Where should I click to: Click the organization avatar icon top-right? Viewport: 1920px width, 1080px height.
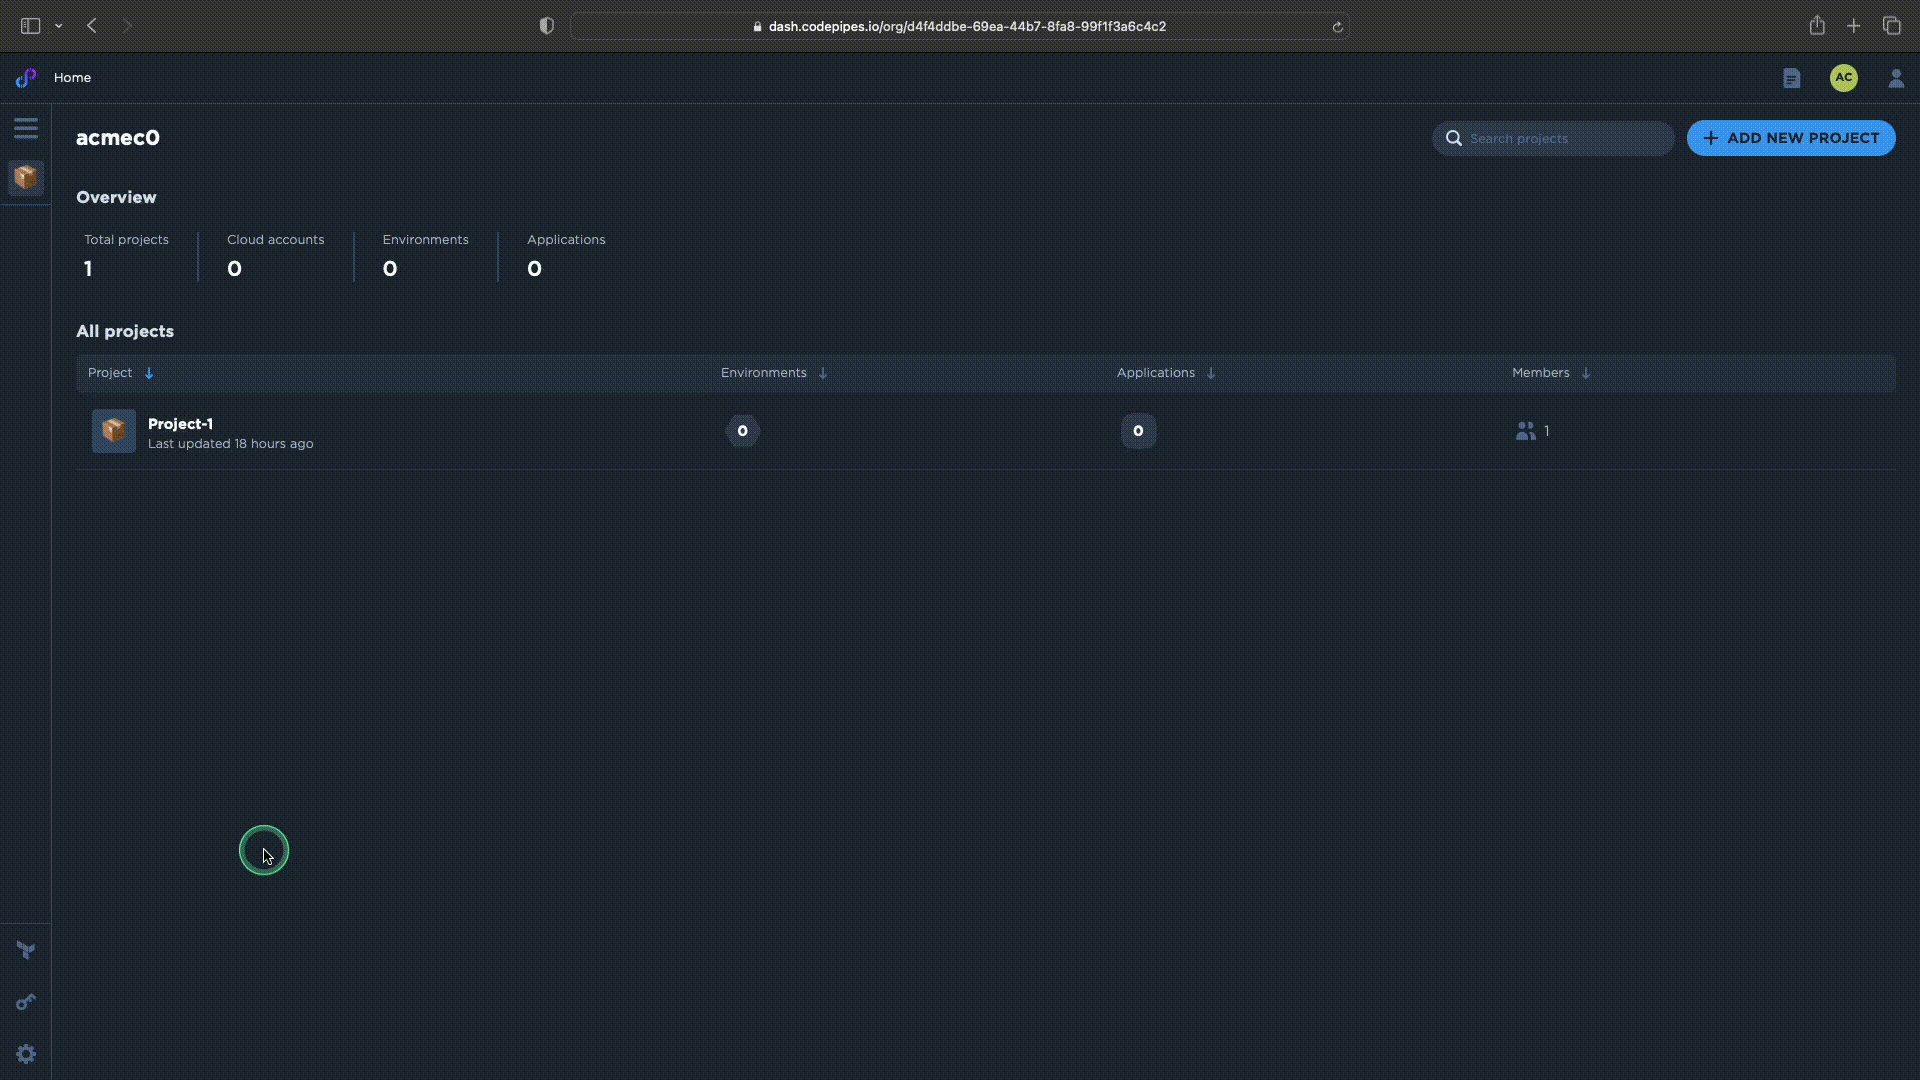1844,76
